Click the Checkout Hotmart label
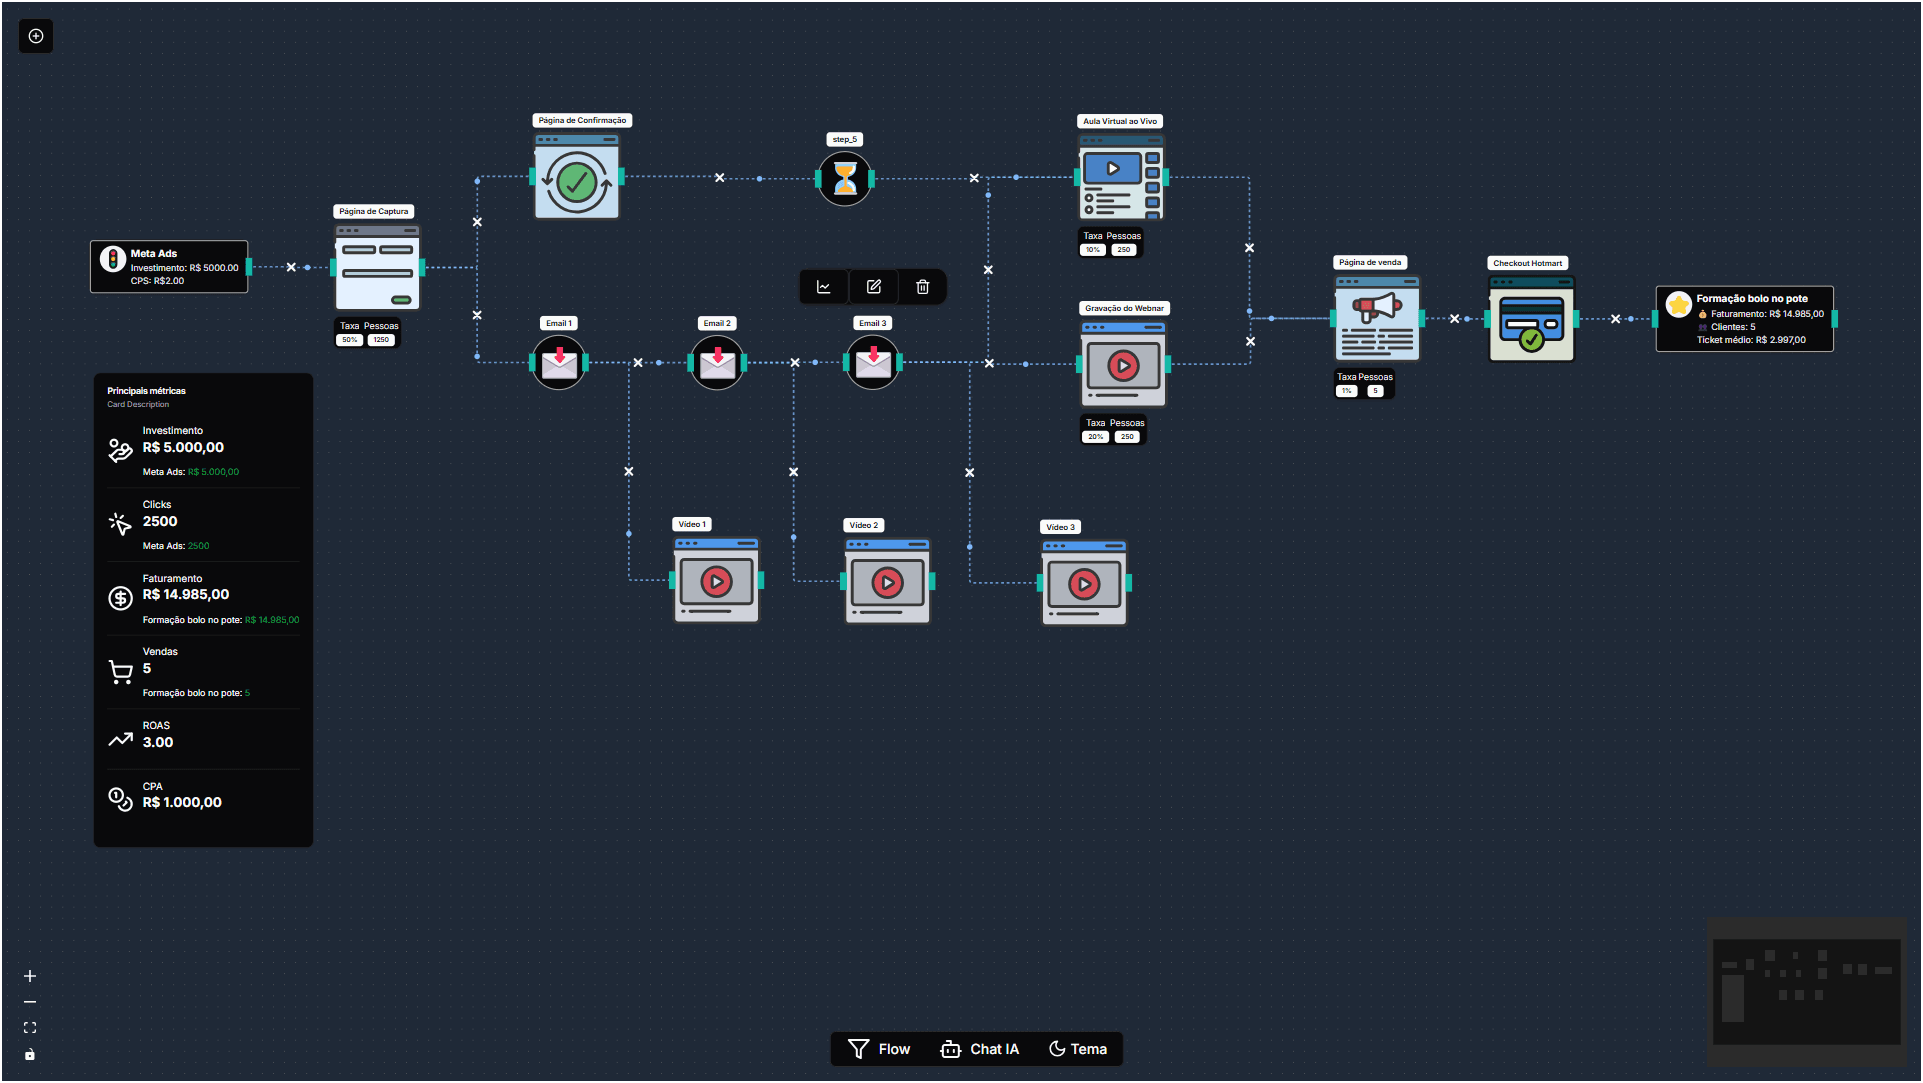The width and height of the screenshot is (1923, 1083). point(1527,263)
